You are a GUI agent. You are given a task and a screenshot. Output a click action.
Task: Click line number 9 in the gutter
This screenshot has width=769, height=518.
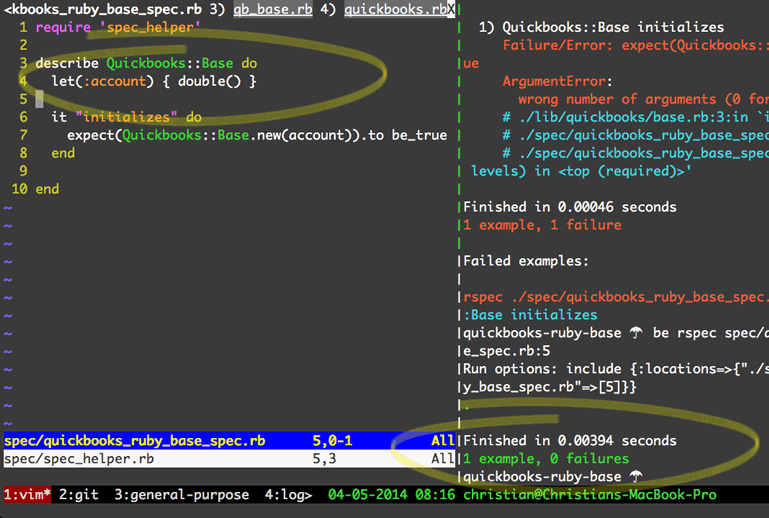(x=23, y=171)
